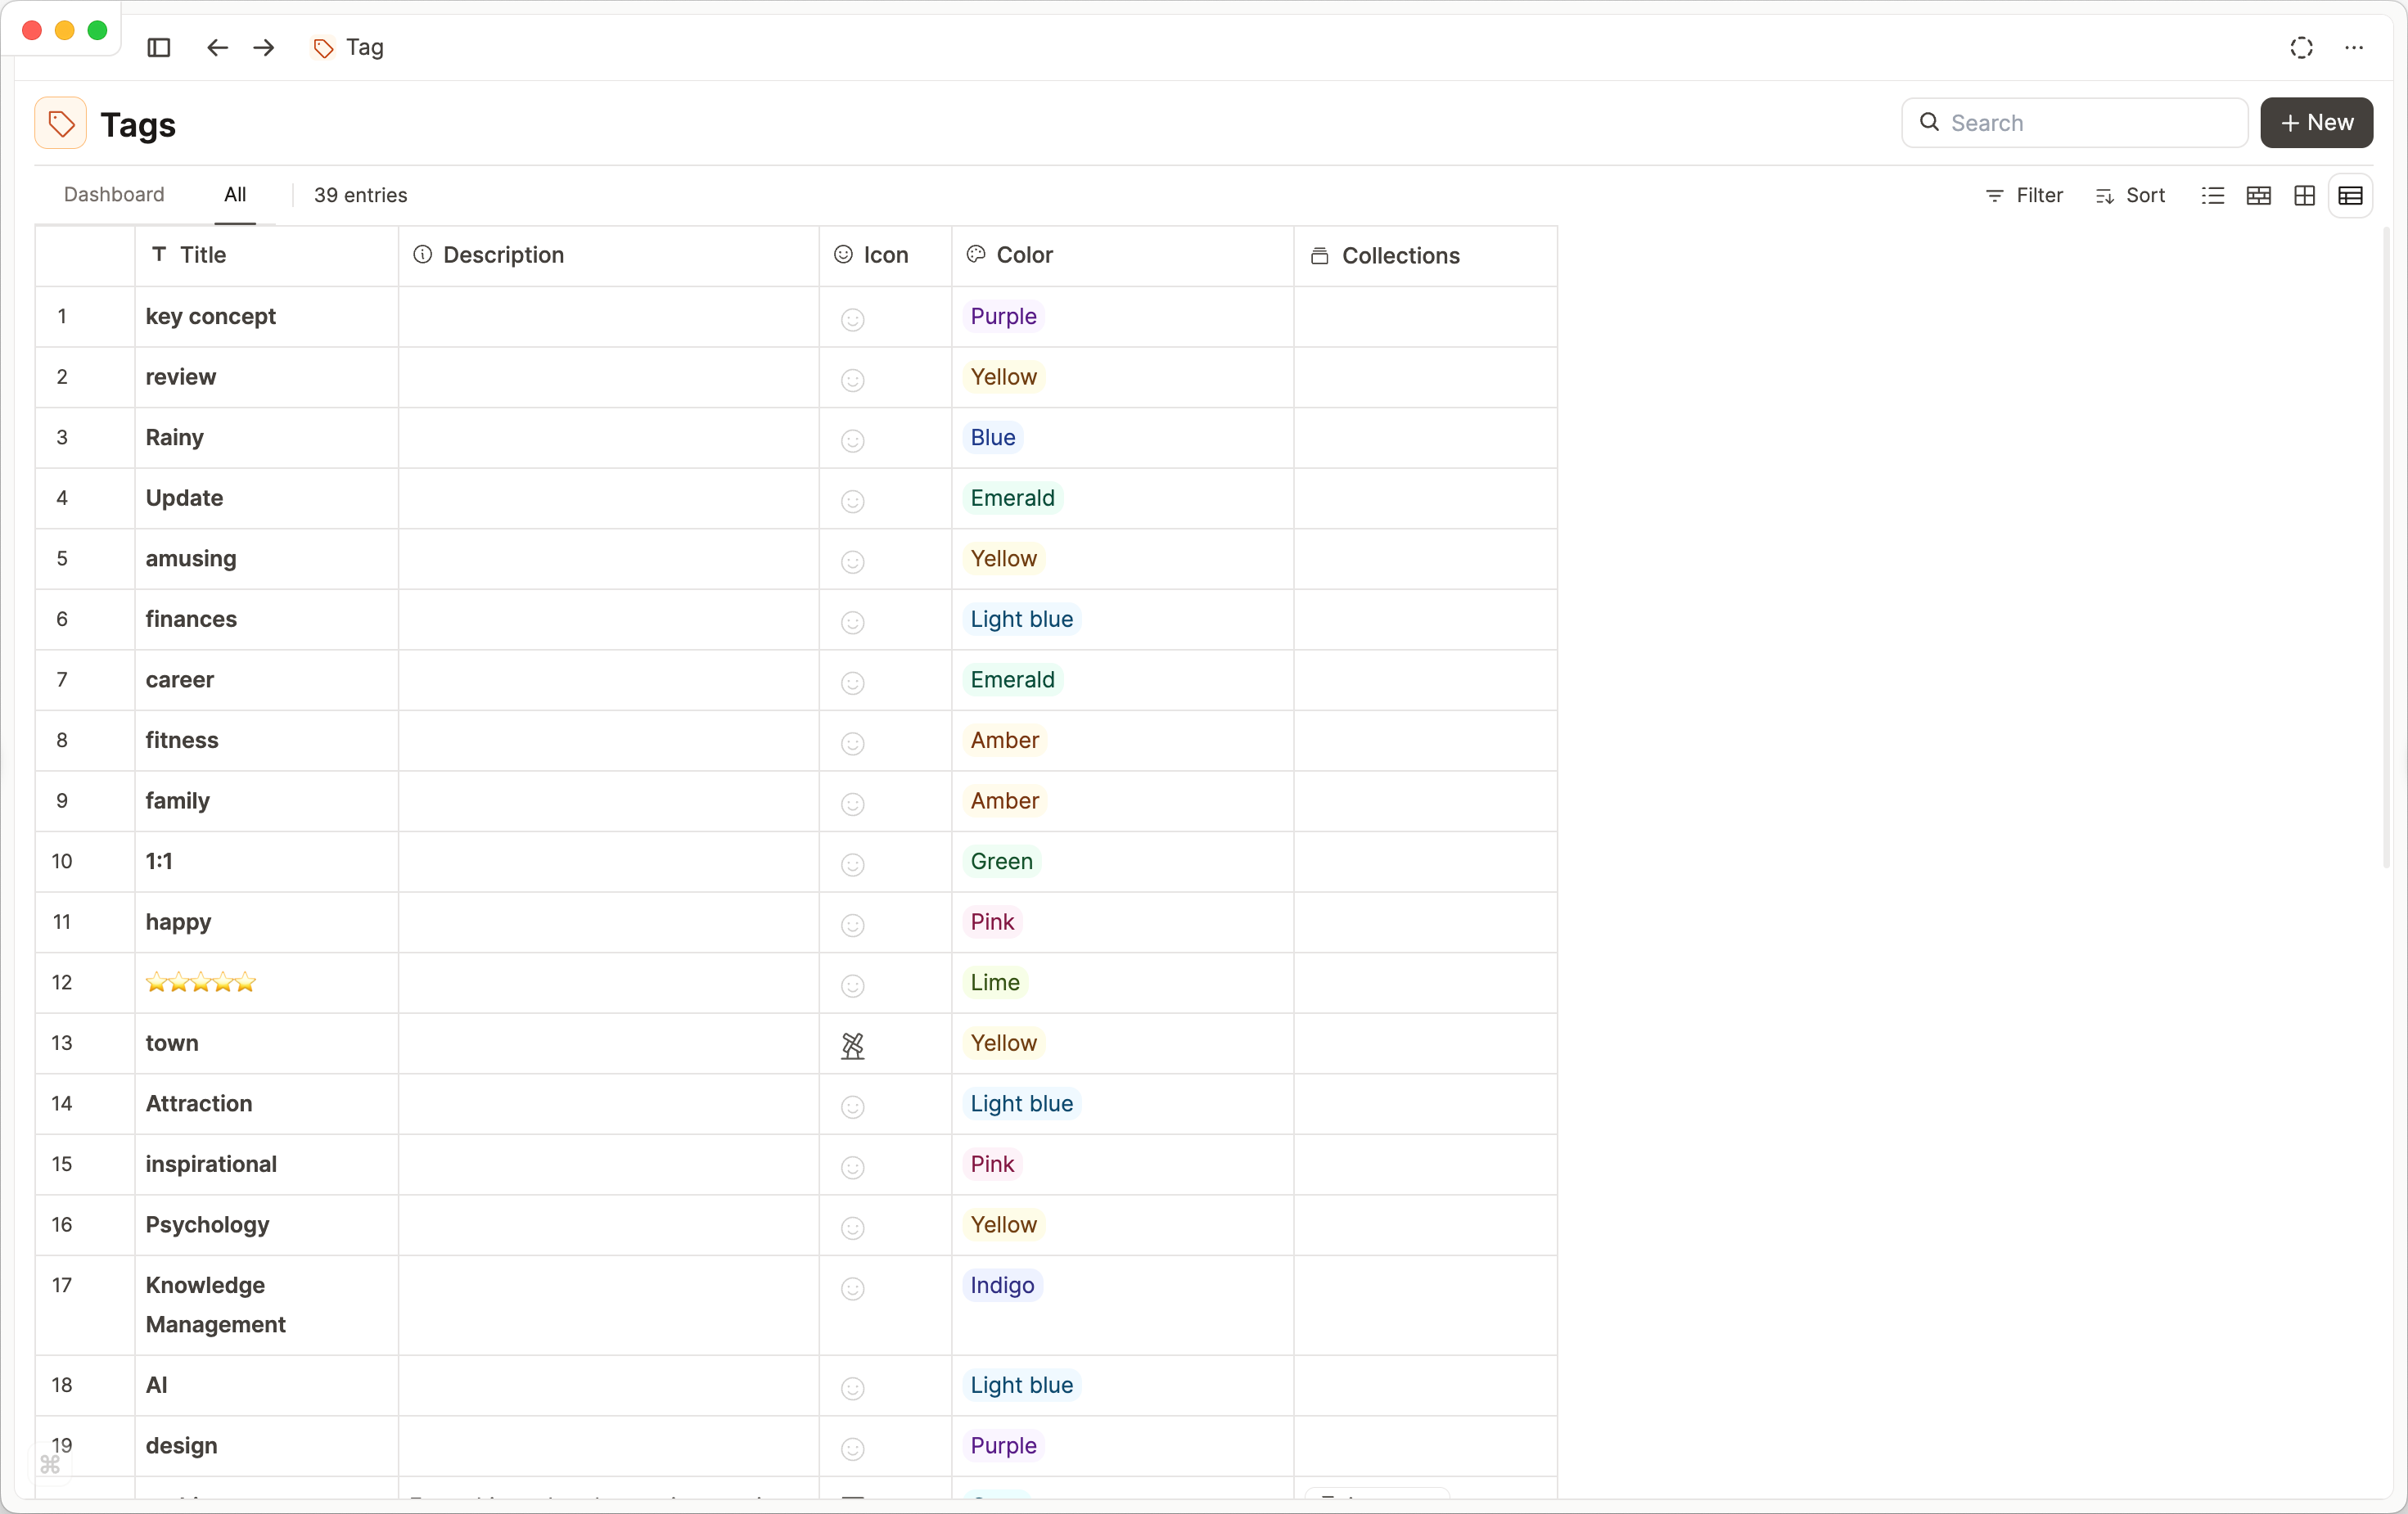The height and width of the screenshot is (1514, 2408).
Task: Switch to list view
Action: [2214, 195]
